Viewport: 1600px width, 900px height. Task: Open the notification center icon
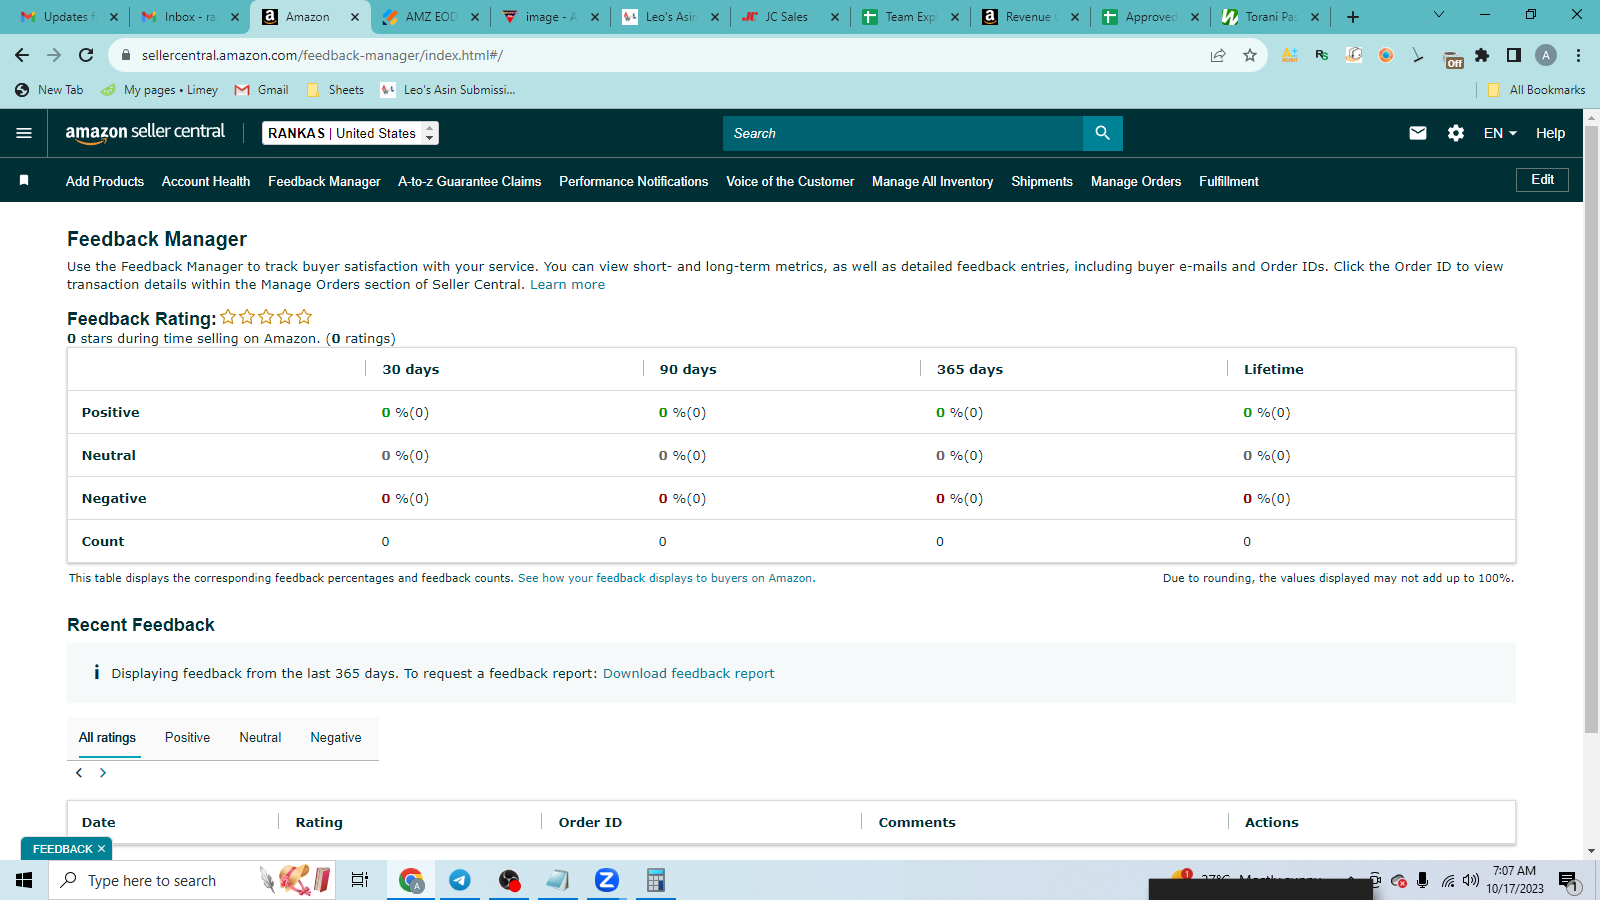pyautogui.click(x=1568, y=880)
